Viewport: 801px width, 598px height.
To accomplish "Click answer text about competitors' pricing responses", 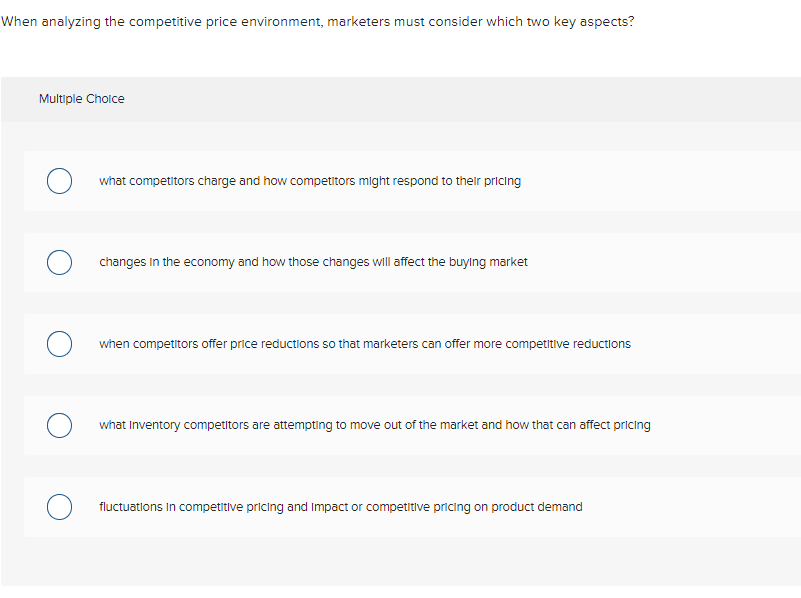I will point(310,181).
